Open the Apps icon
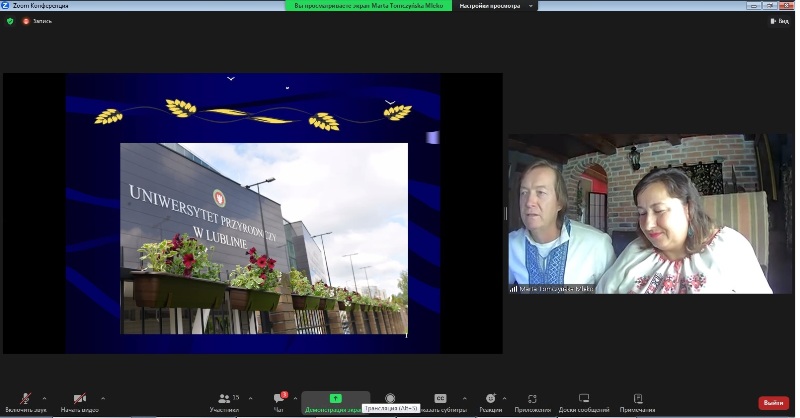This screenshot has height=418, width=800. [x=532, y=399]
